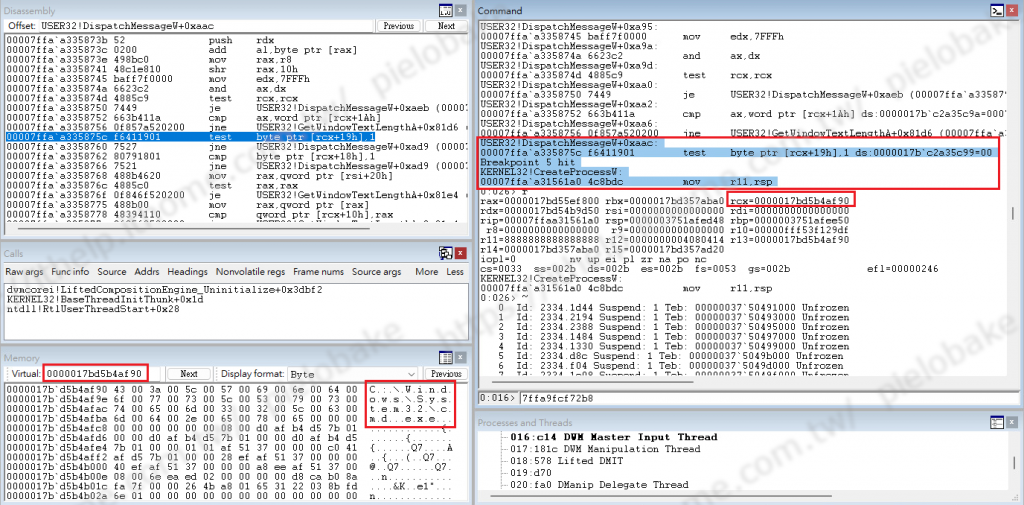Toggle Frame nums in Calls toolbar
The image size is (1024, 505).
(x=318, y=272)
